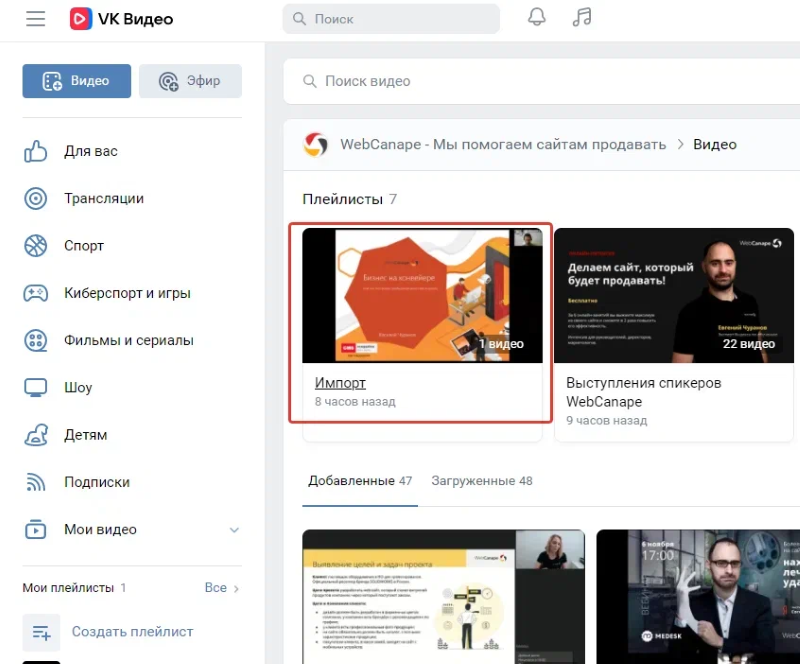Click the thumbs-up Для вас icon
The height and width of the screenshot is (664, 800).
coord(36,151)
